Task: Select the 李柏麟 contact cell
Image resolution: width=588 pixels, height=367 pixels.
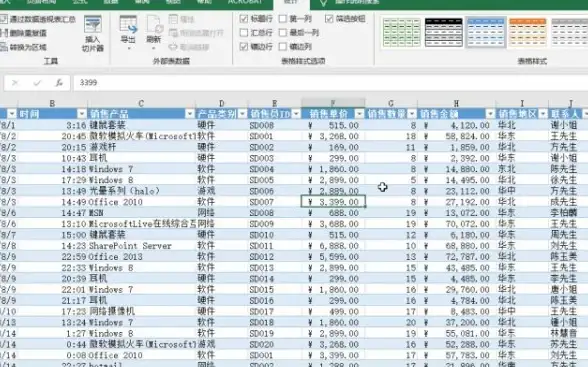Action: pos(568,213)
